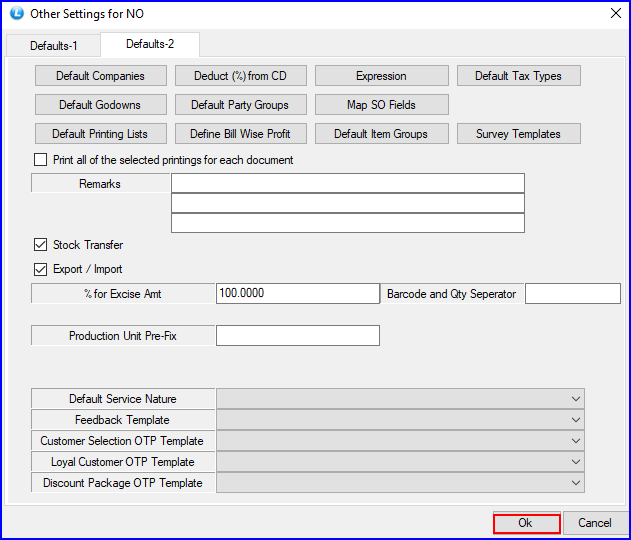Click the Barcode and Qty Seperator field
The image size is (631, 540).
pyautogui.click(x=573, y=293)
